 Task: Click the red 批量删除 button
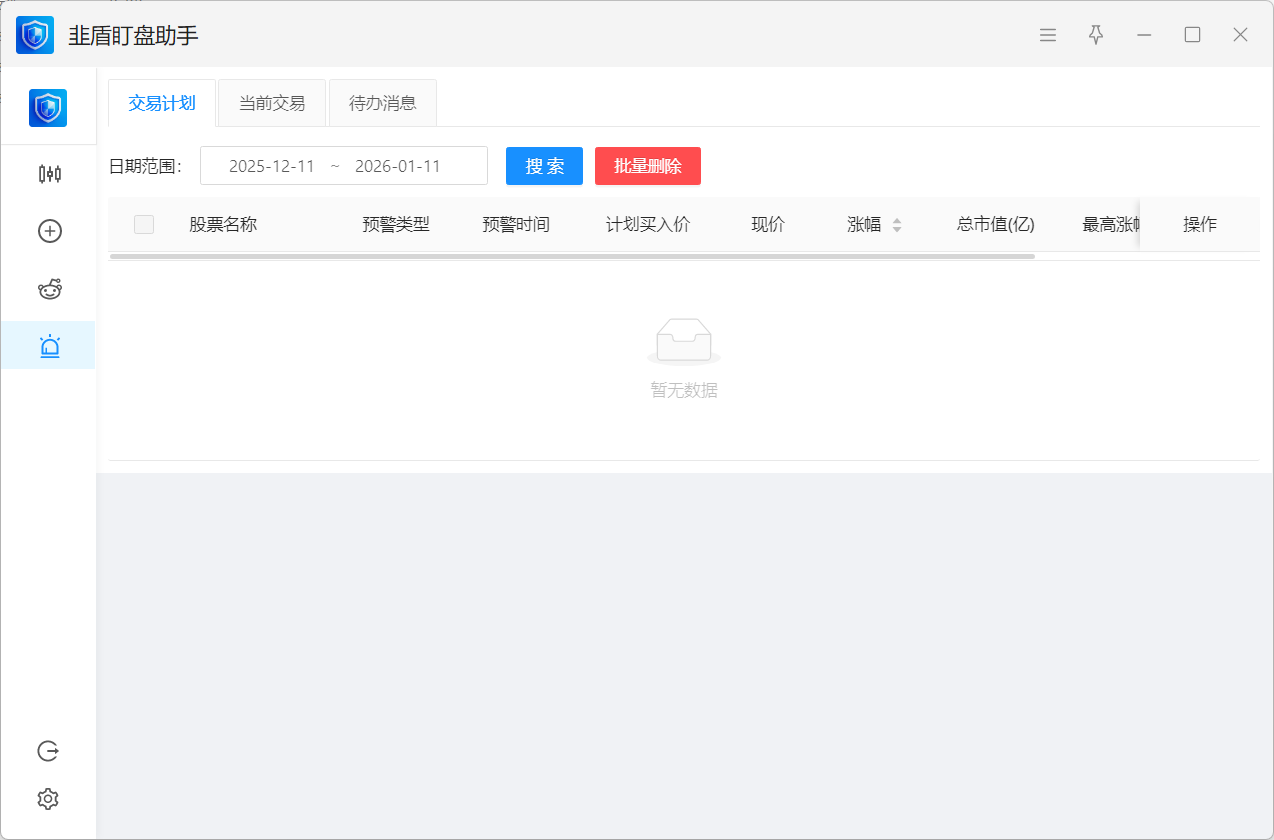[647, 166]
